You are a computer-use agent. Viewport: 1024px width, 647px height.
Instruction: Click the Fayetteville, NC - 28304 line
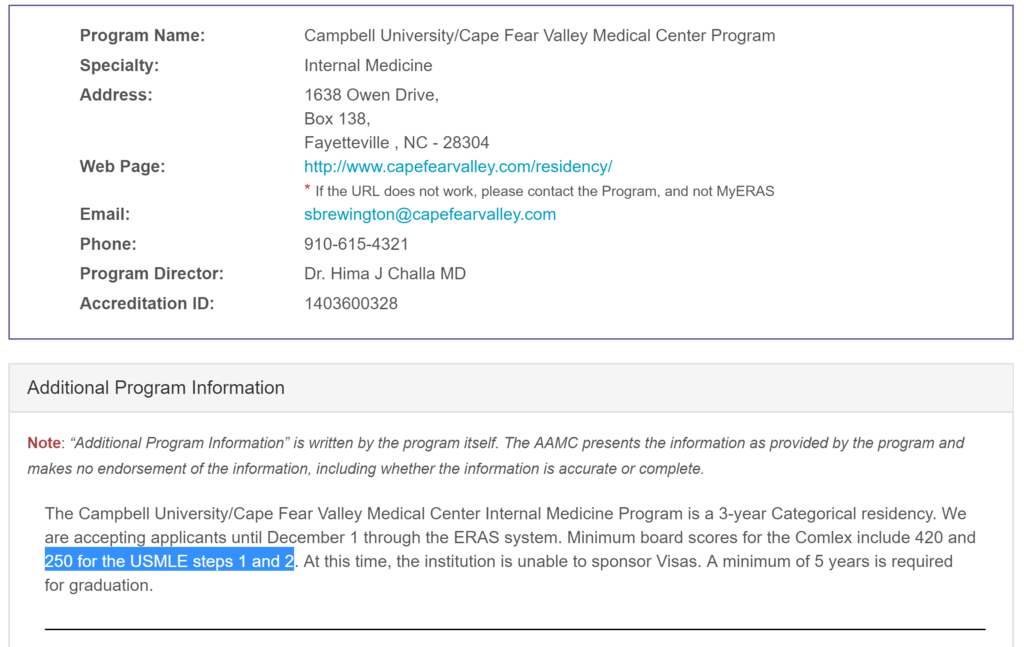pos(397,143)
